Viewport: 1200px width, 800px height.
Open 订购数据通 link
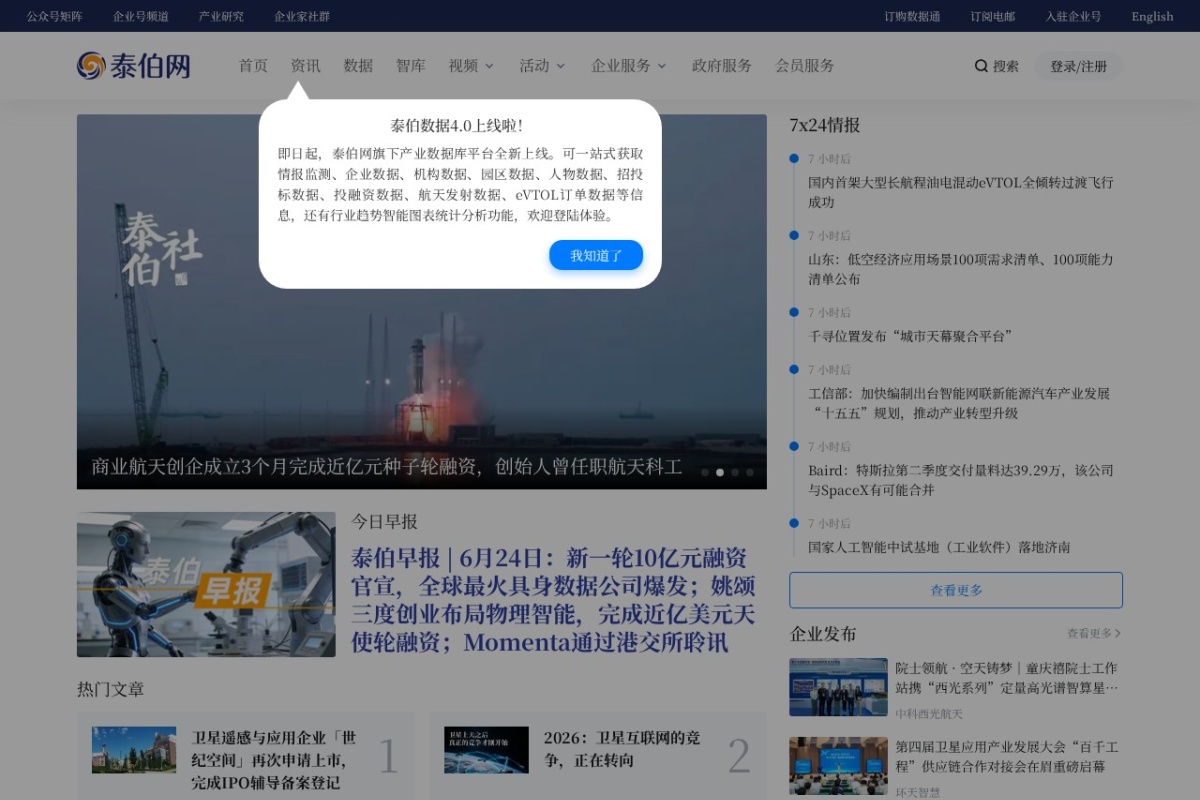912,16
